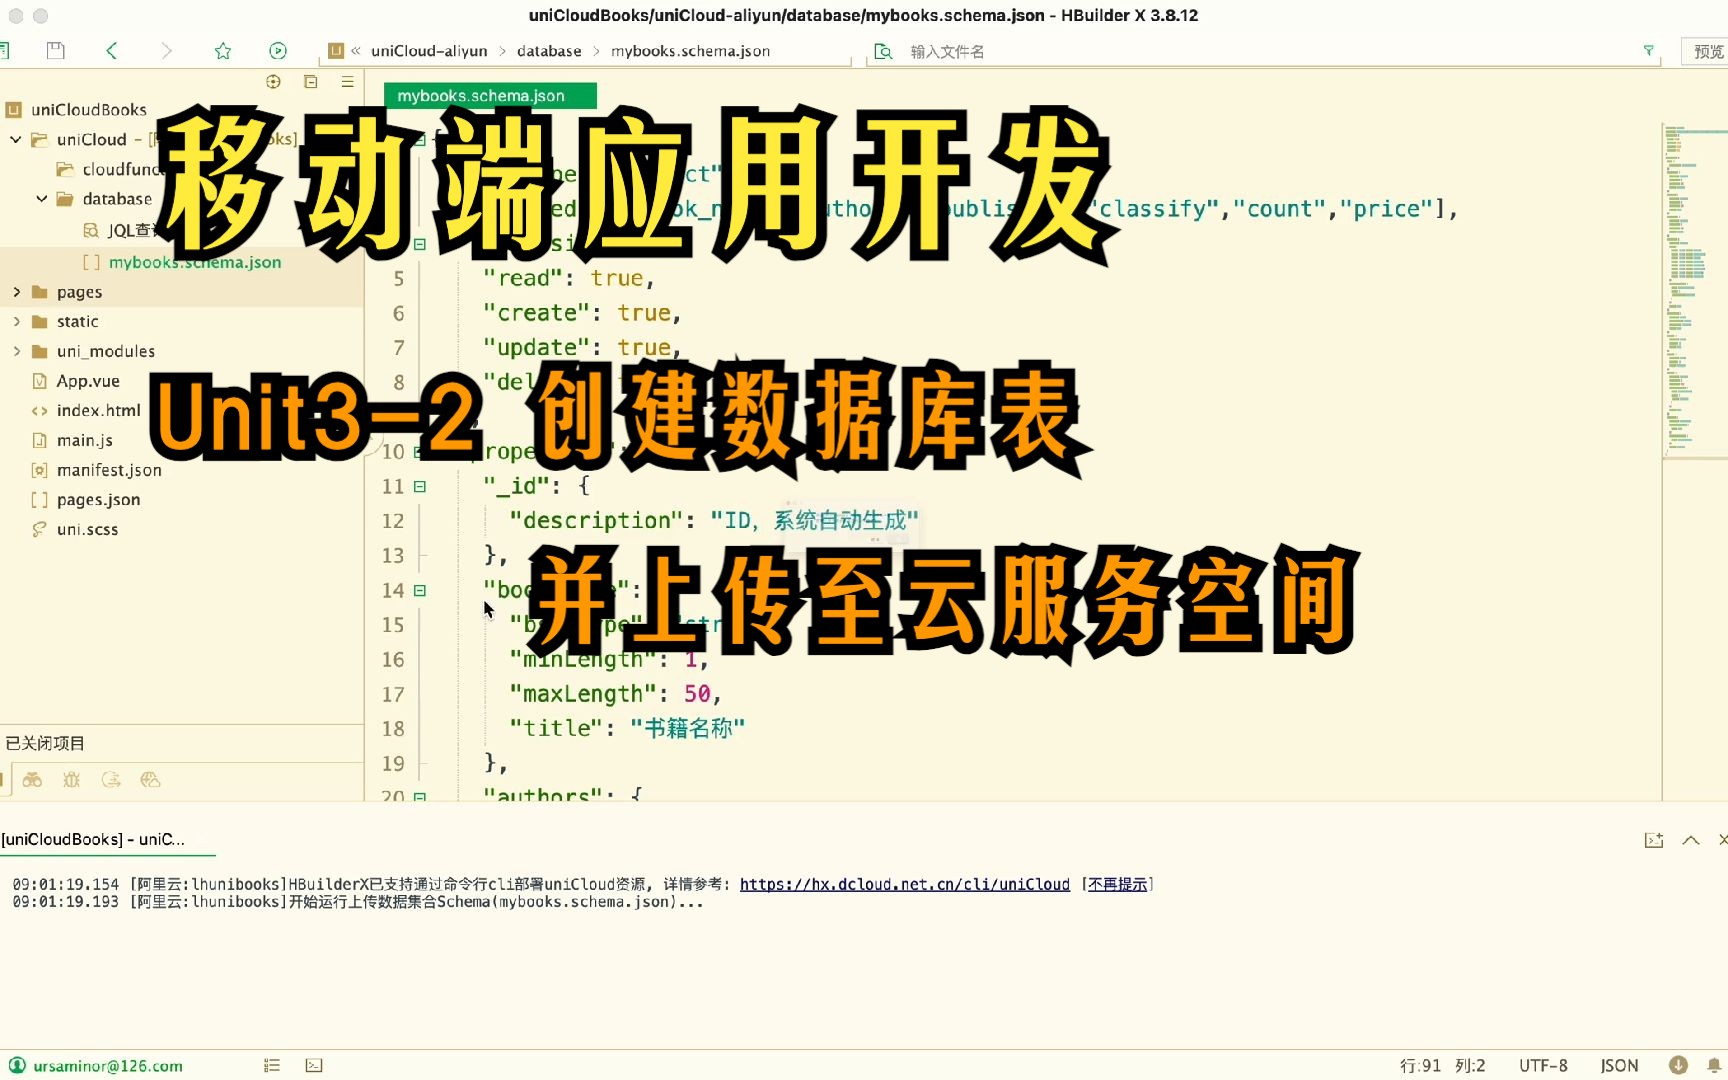Click the filter icon near the preview button

(x=1649, y=50)
